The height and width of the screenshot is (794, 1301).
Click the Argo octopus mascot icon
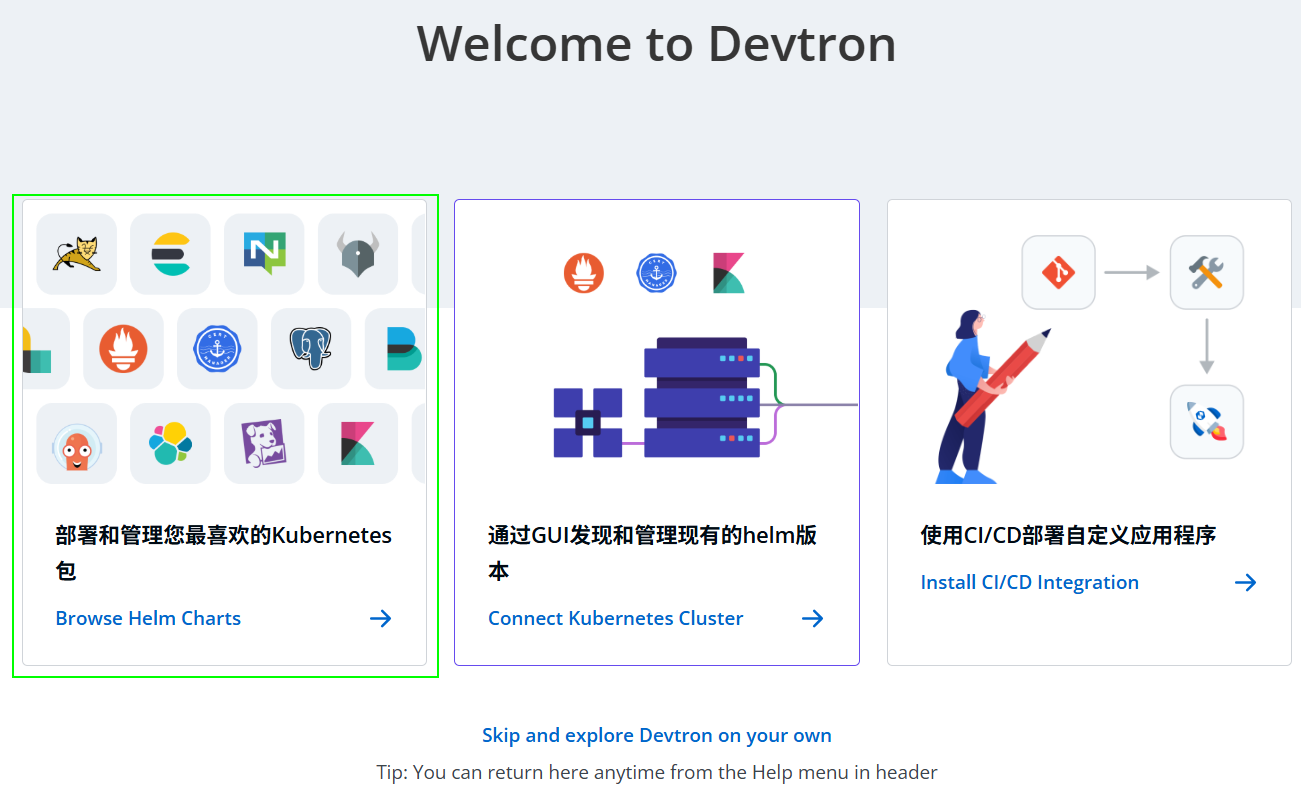(77, 443)
